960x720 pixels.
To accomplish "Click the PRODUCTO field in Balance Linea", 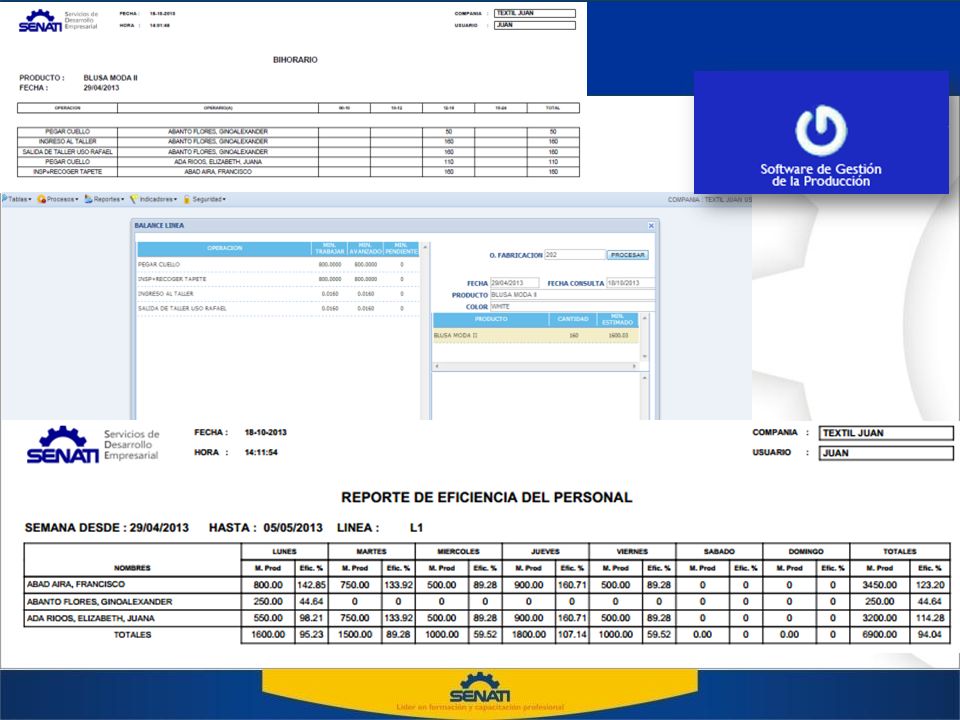I will 572,294.
